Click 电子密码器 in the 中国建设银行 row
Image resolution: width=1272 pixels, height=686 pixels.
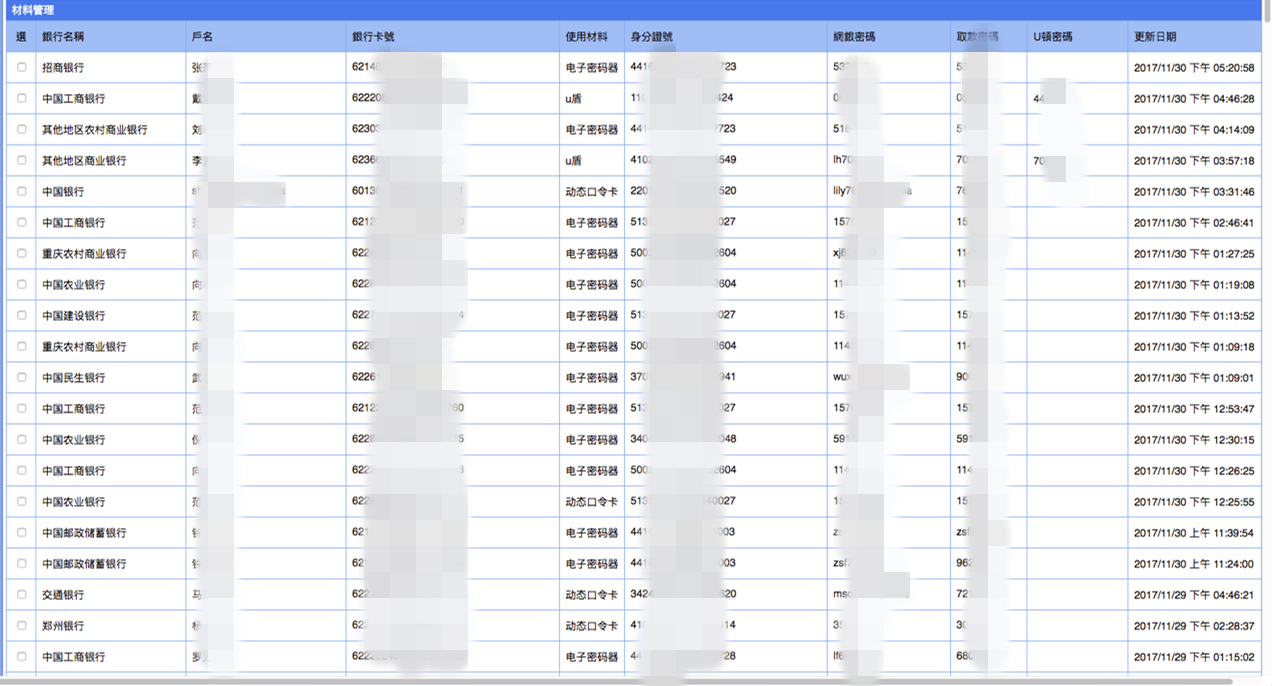[592, 316]
